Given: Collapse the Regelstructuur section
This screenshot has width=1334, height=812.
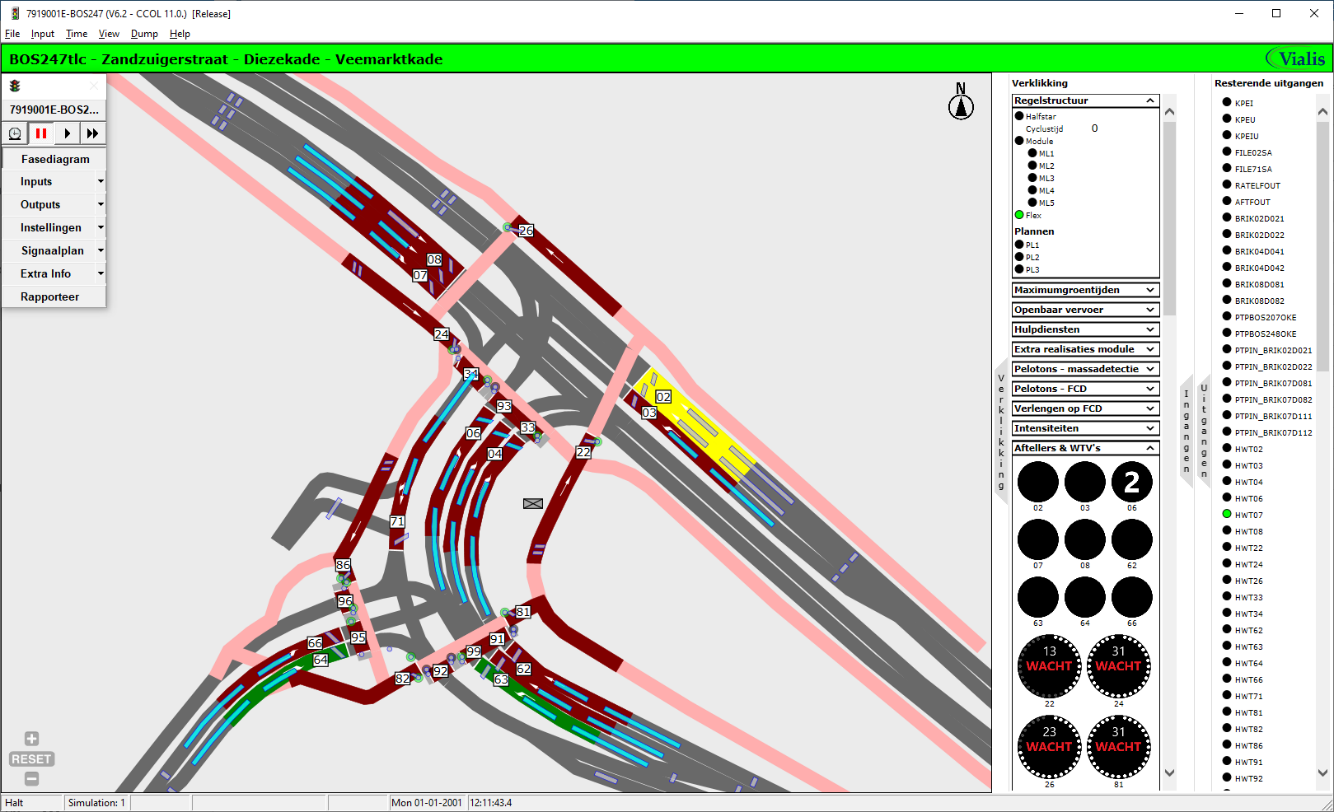Looking at the screenshot, I should [1150, 101].
